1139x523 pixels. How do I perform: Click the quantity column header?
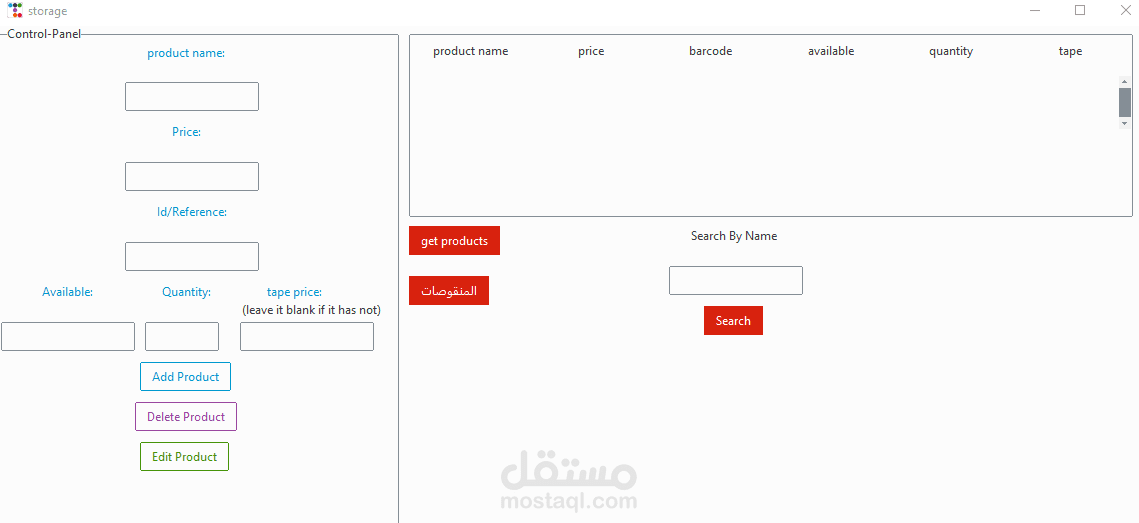[x=951, y=51]
